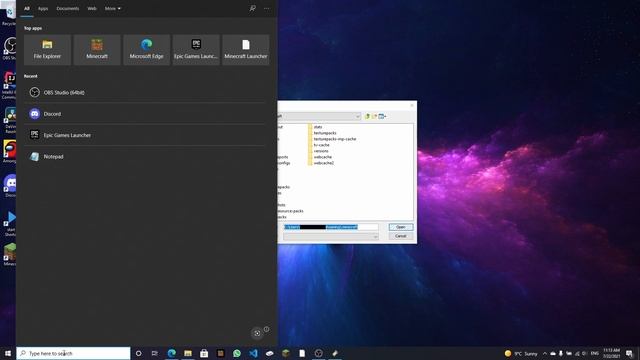
Task: Launch Epic Games Launcher tile in Top apps
Action: pyautogui.click(x=196, y=50)
